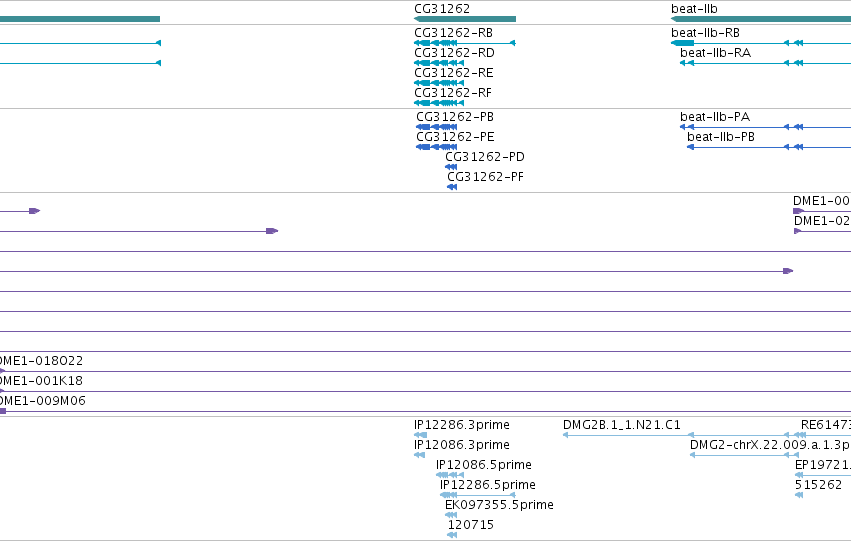Image resolution: width=851 pixels, height=541 pixels.
Task: Select the purple clone arrow ending mid-track
Action: coord(272,231)
